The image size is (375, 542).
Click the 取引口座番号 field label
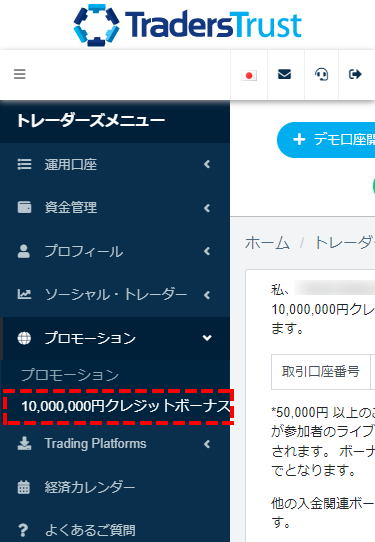[320, 372]
